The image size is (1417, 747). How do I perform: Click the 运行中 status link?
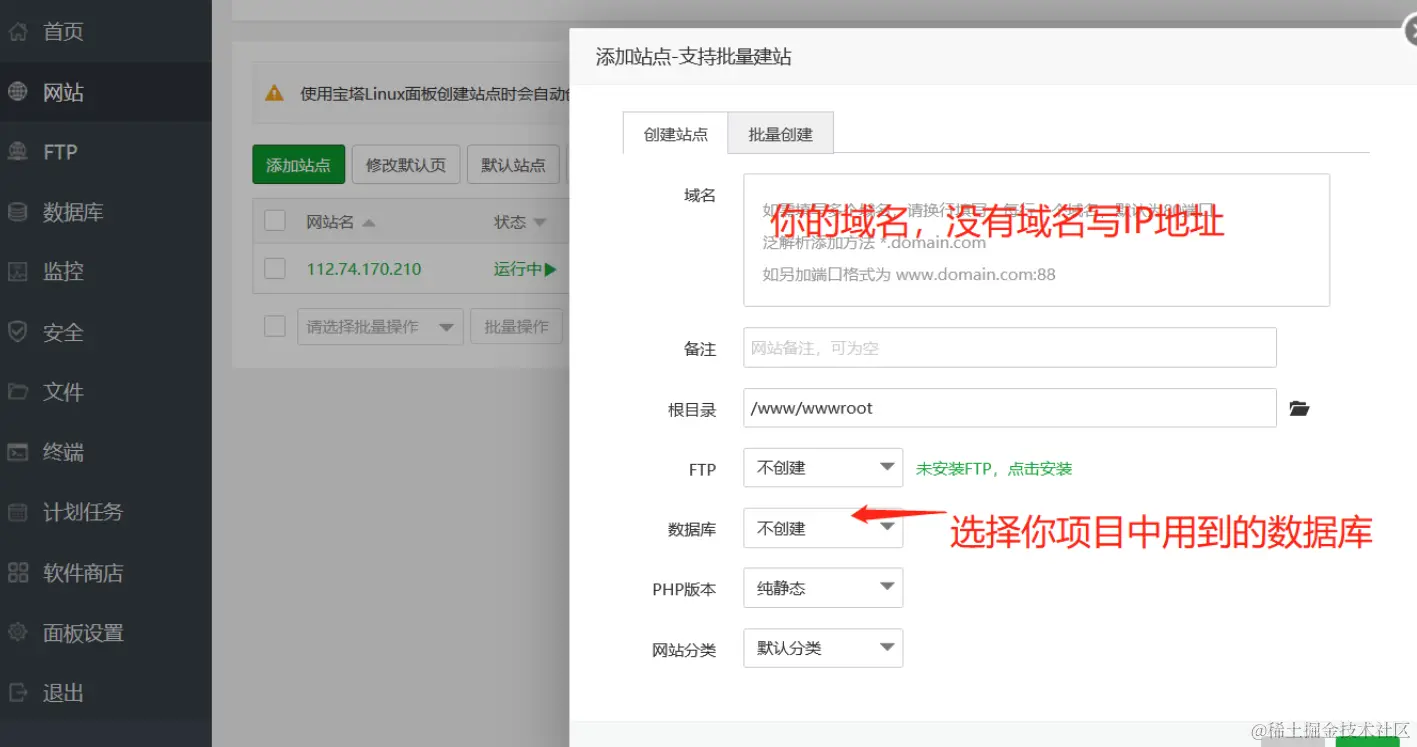point(525,269)
